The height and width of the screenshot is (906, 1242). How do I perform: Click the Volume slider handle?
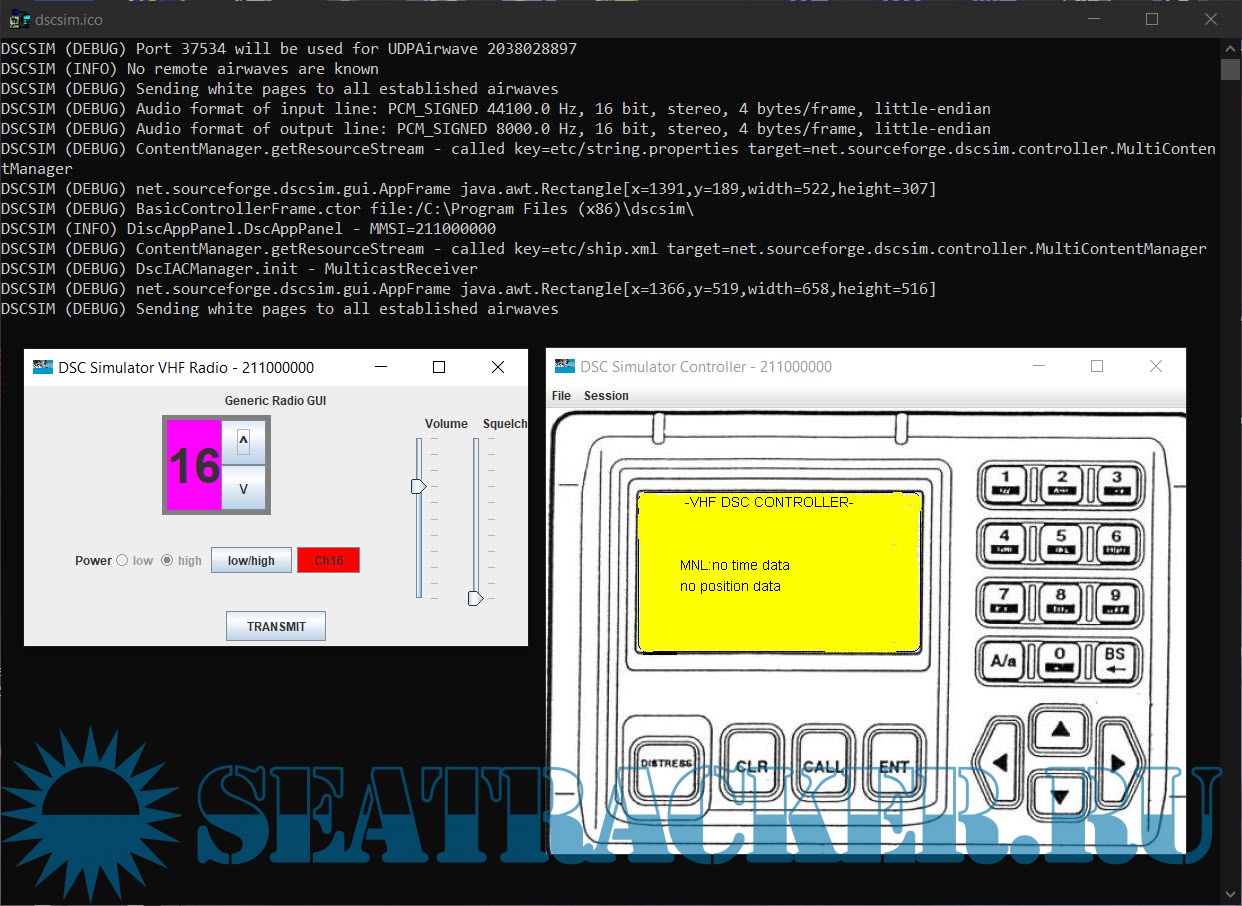point(419,486)
